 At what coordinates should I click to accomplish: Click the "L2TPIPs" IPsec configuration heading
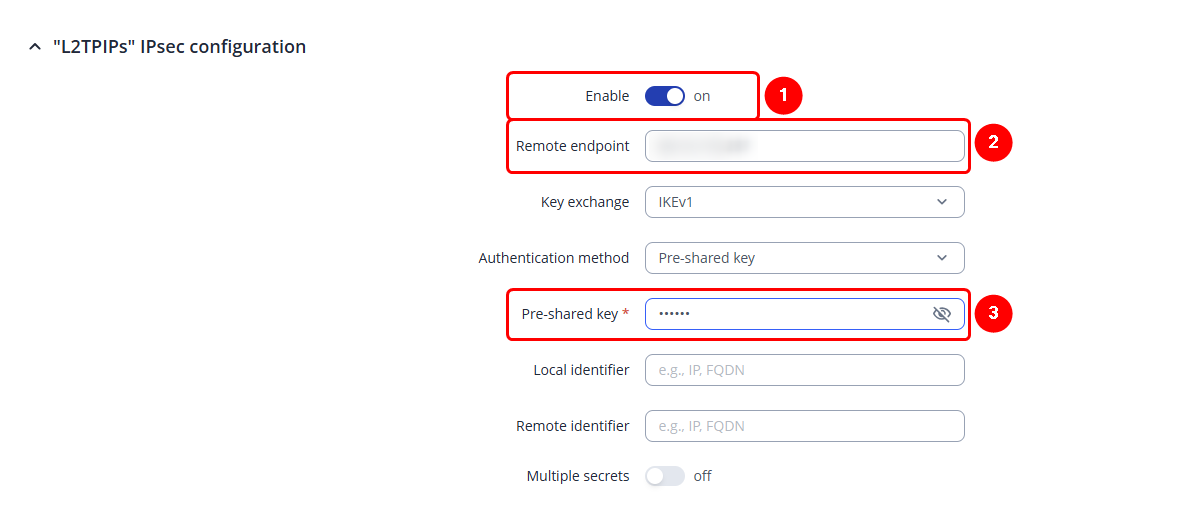(179, 47)
